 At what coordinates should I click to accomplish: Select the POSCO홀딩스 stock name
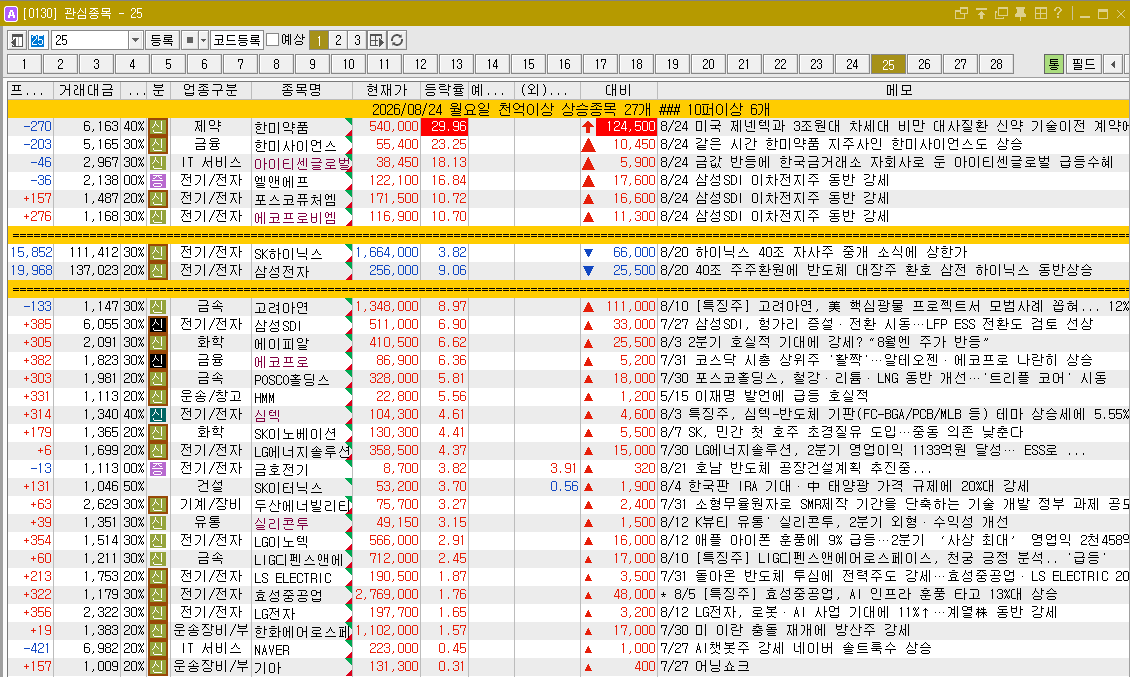[x=291, y=379]
